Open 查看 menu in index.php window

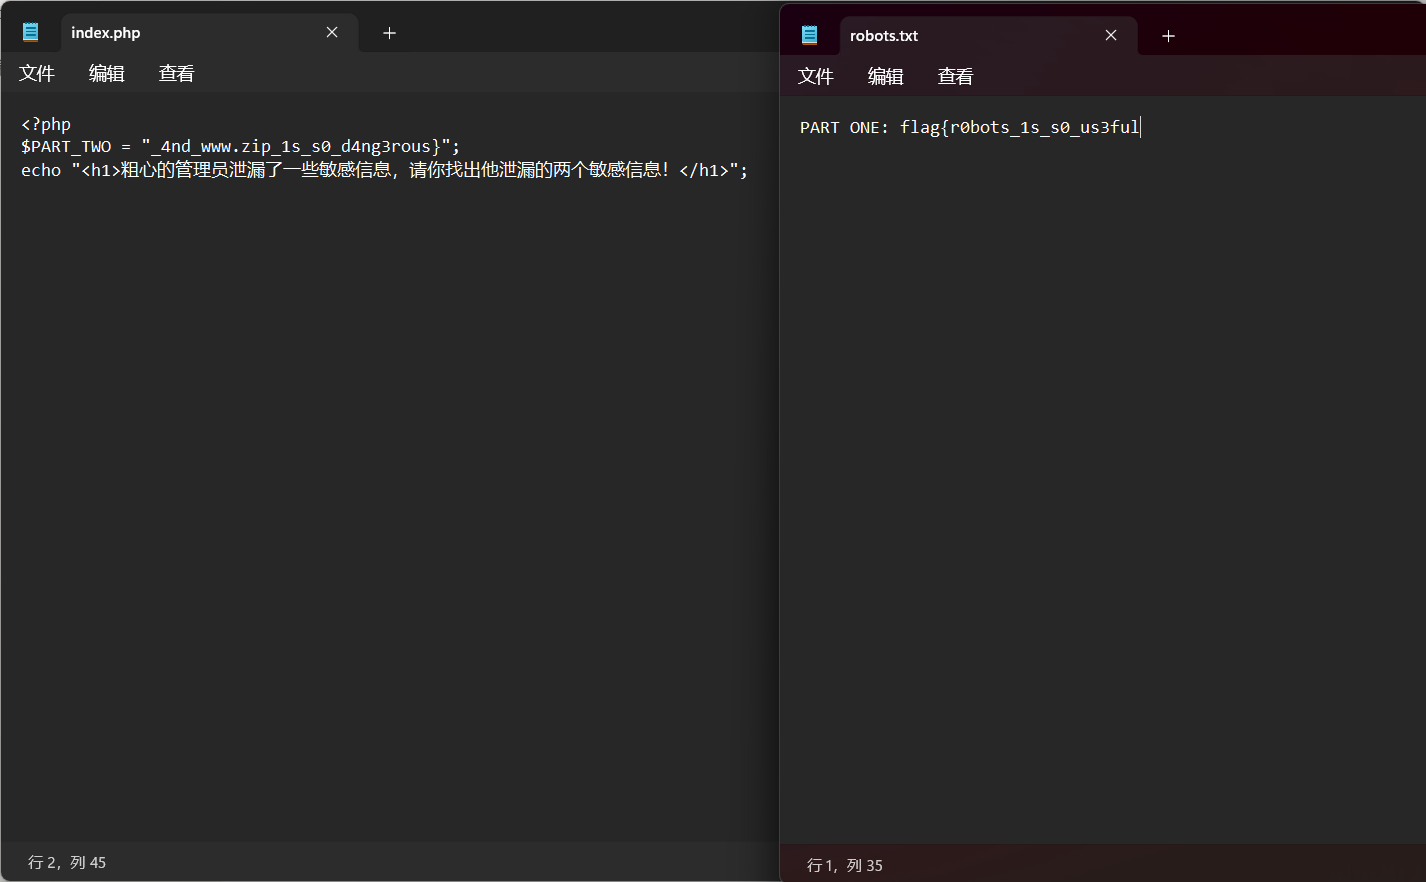[177, 73]
